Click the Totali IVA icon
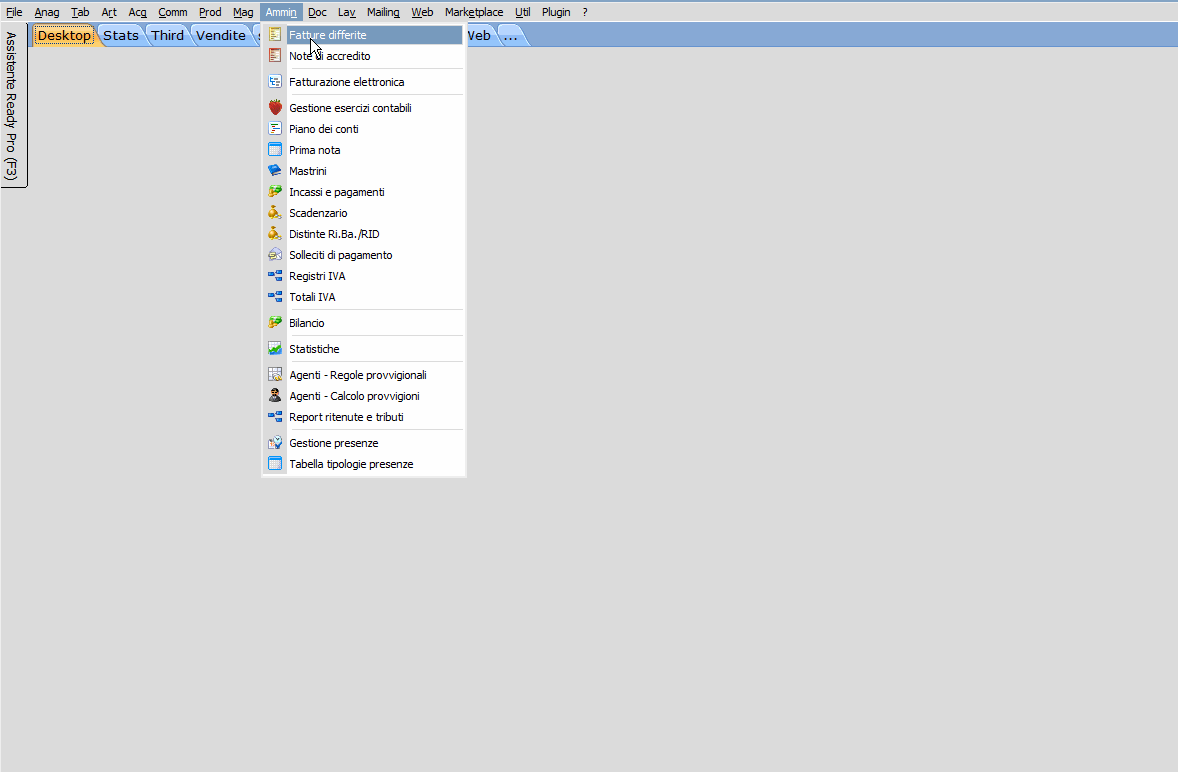 [x=275, y=297]
